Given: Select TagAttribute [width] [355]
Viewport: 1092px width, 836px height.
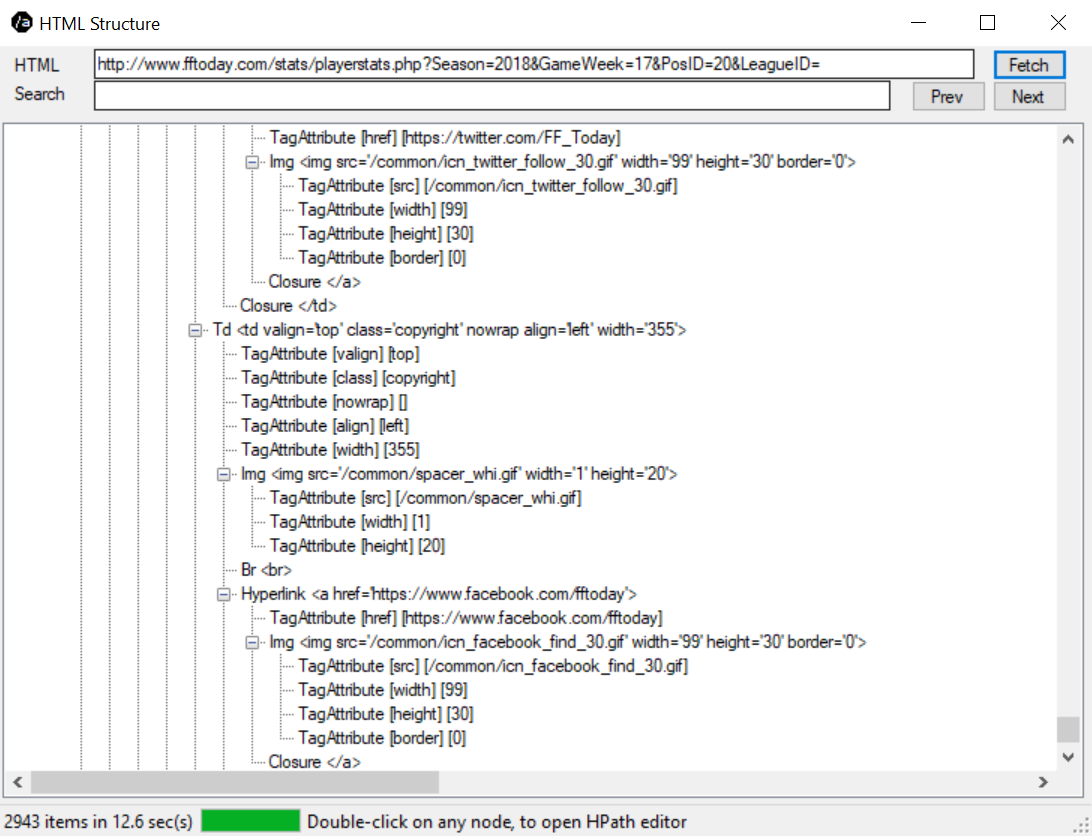Looking at the screenshot, I should tap(330, 450).
